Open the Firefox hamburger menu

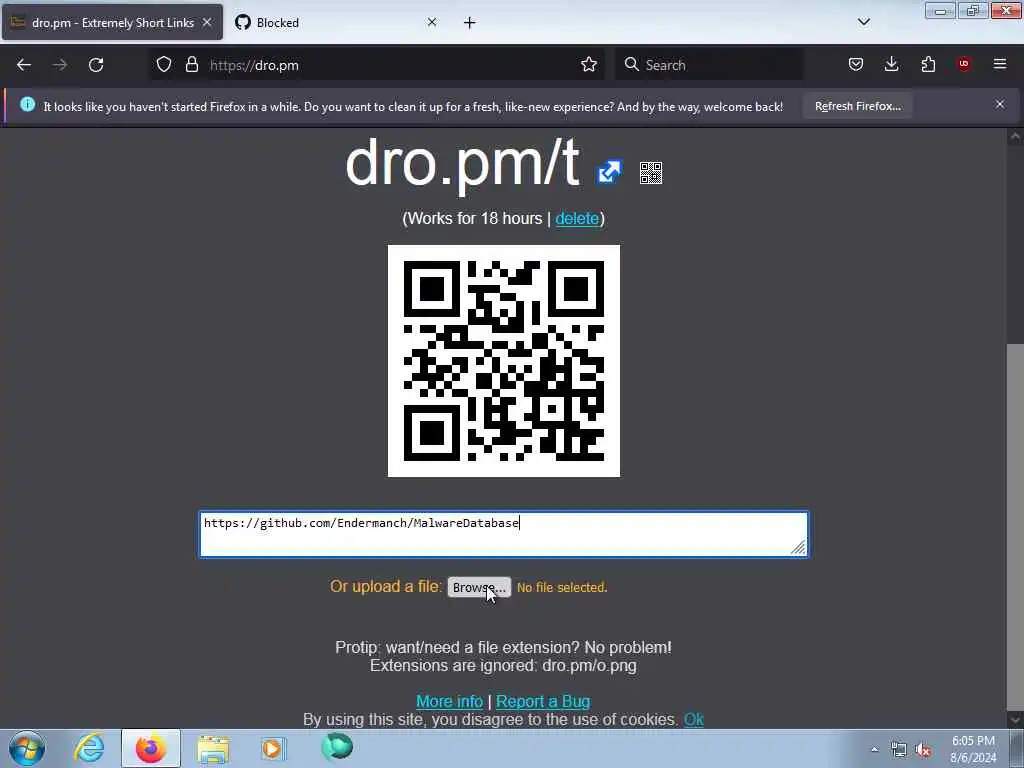pos(1000,64)
